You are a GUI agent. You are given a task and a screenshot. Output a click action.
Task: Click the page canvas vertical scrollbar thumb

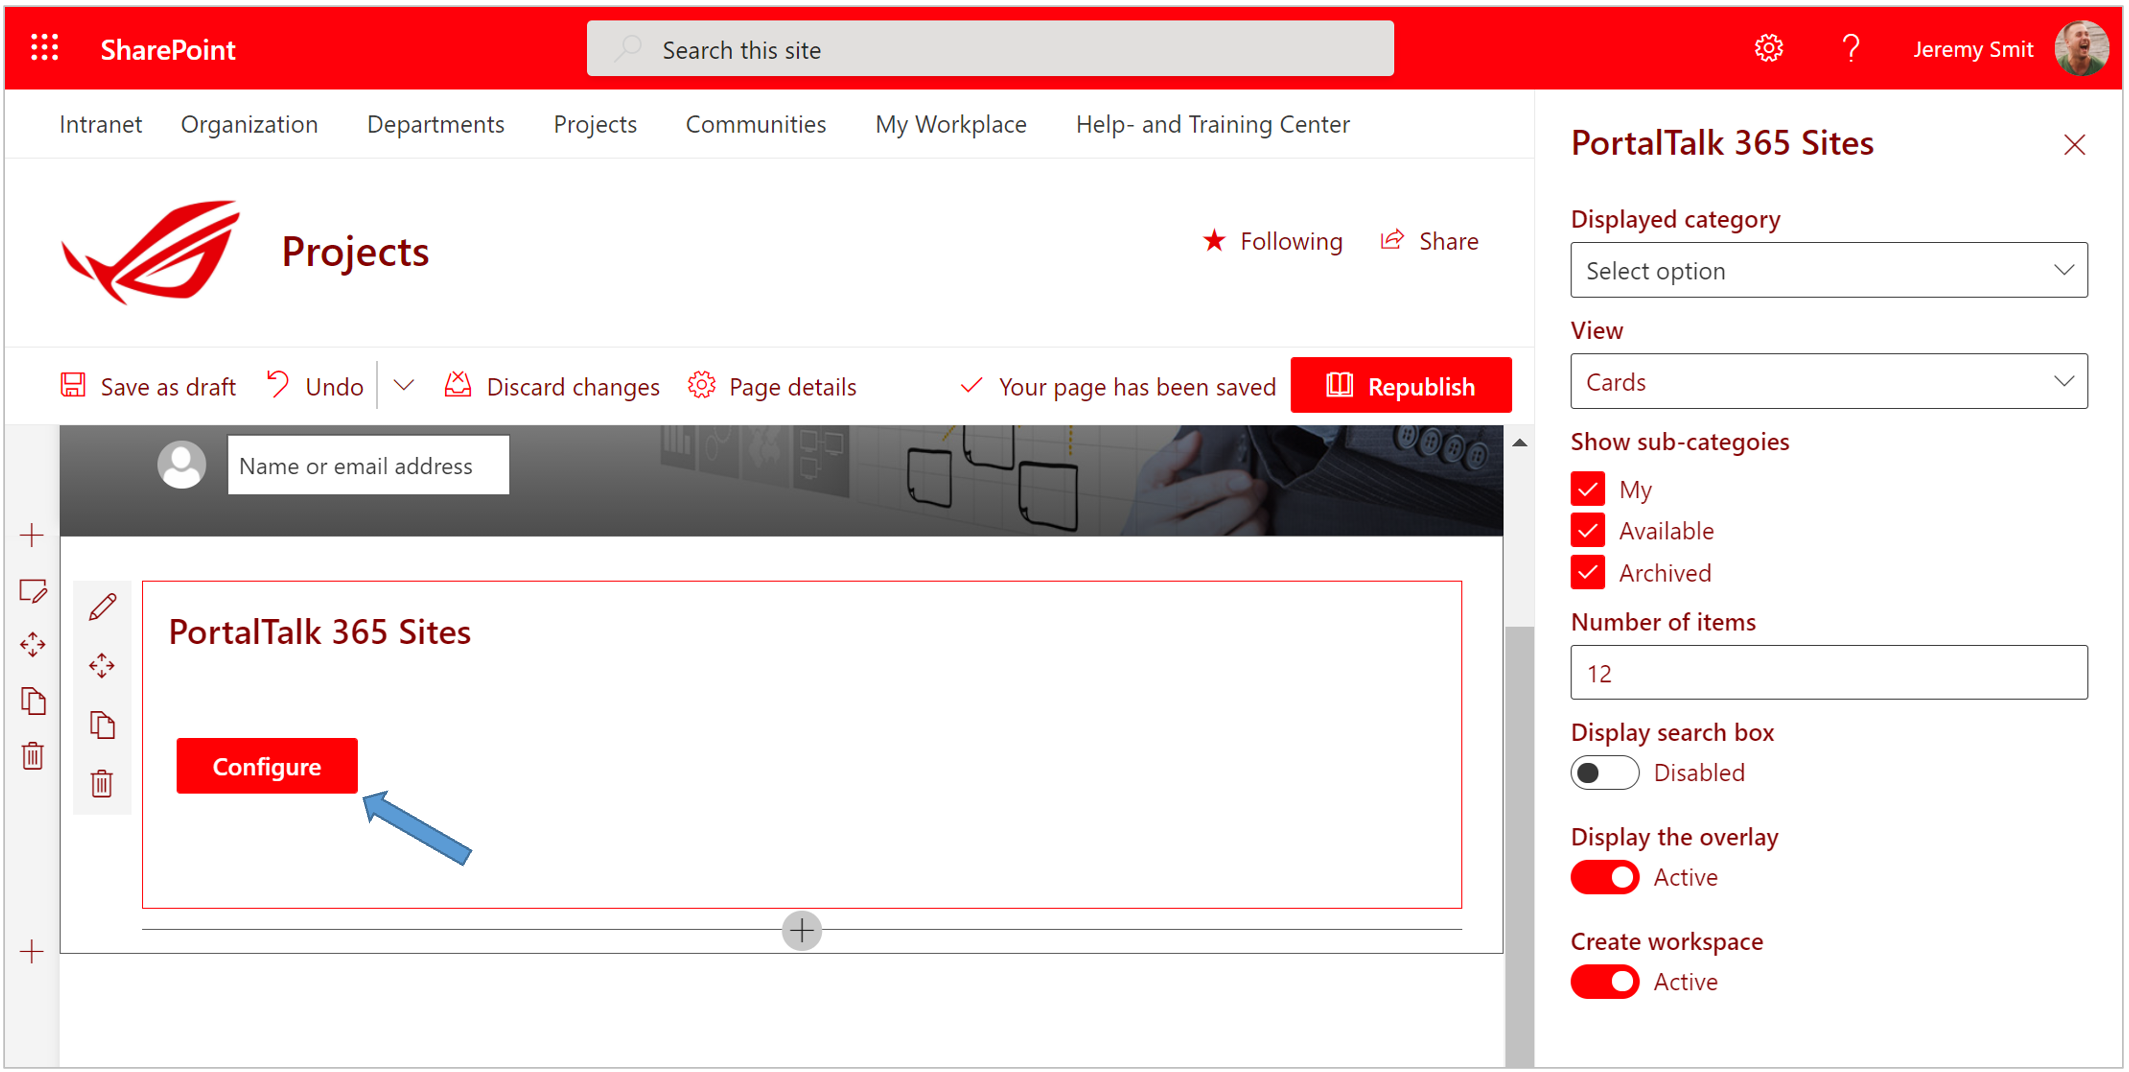coord(1519,846)
